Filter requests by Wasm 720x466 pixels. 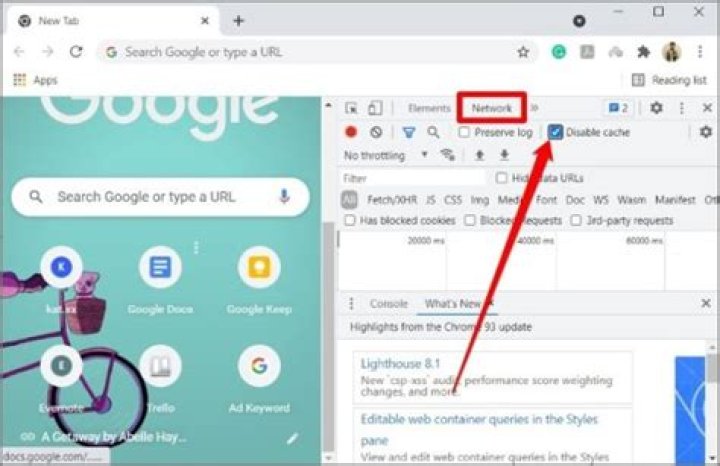pos(631,200)
